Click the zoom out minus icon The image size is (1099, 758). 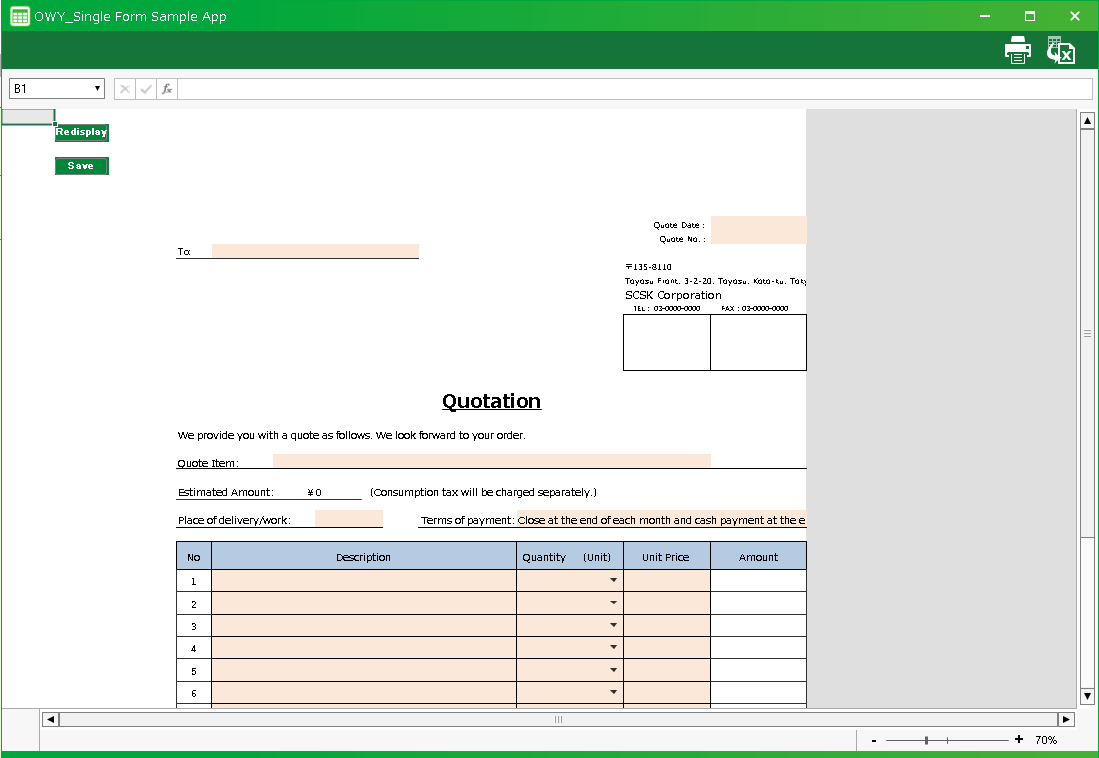(874, 740)
